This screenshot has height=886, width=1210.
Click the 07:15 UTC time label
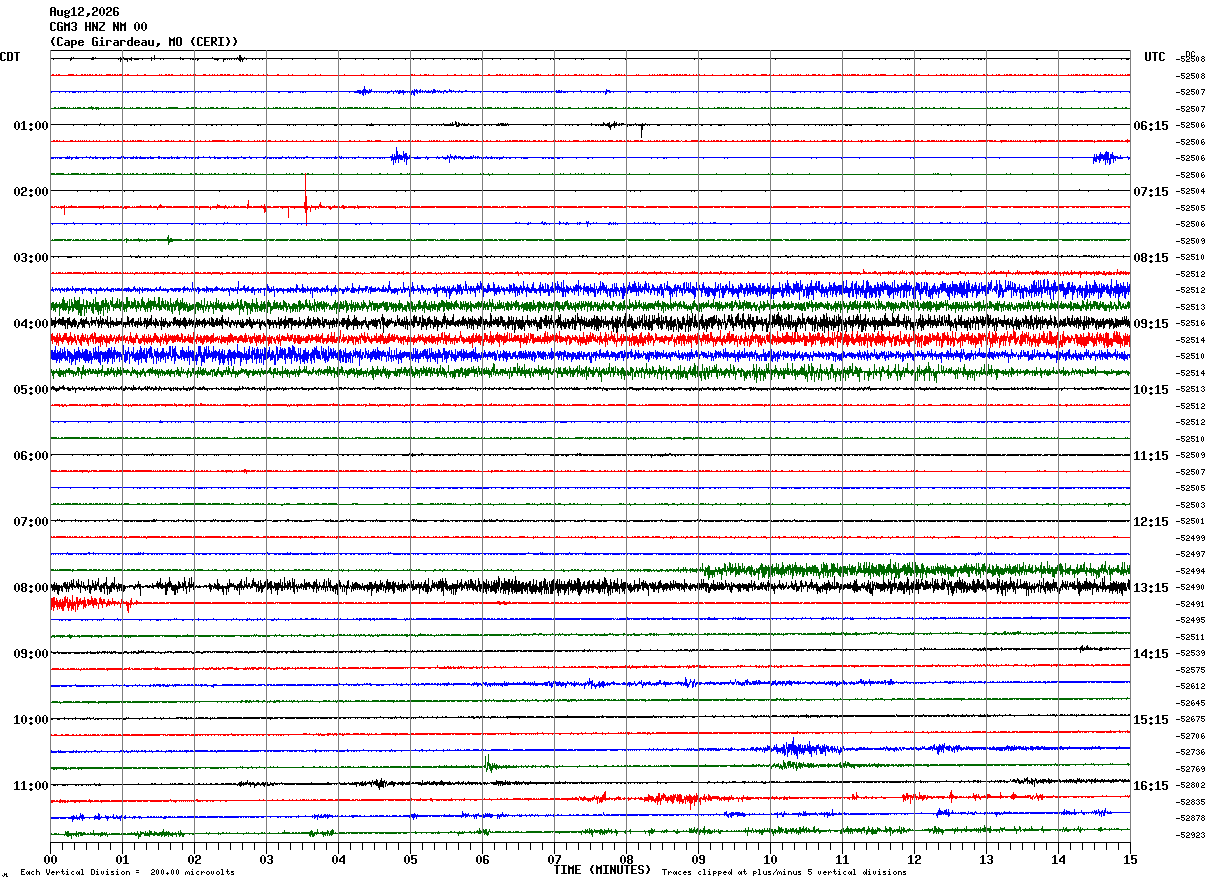[1151, 191]
